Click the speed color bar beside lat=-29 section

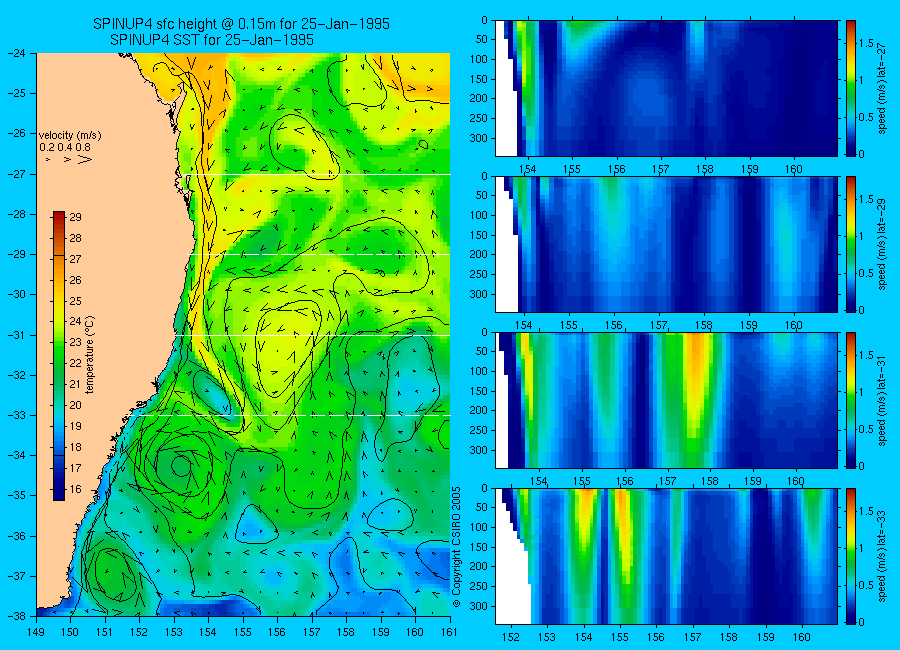(851, 244)
